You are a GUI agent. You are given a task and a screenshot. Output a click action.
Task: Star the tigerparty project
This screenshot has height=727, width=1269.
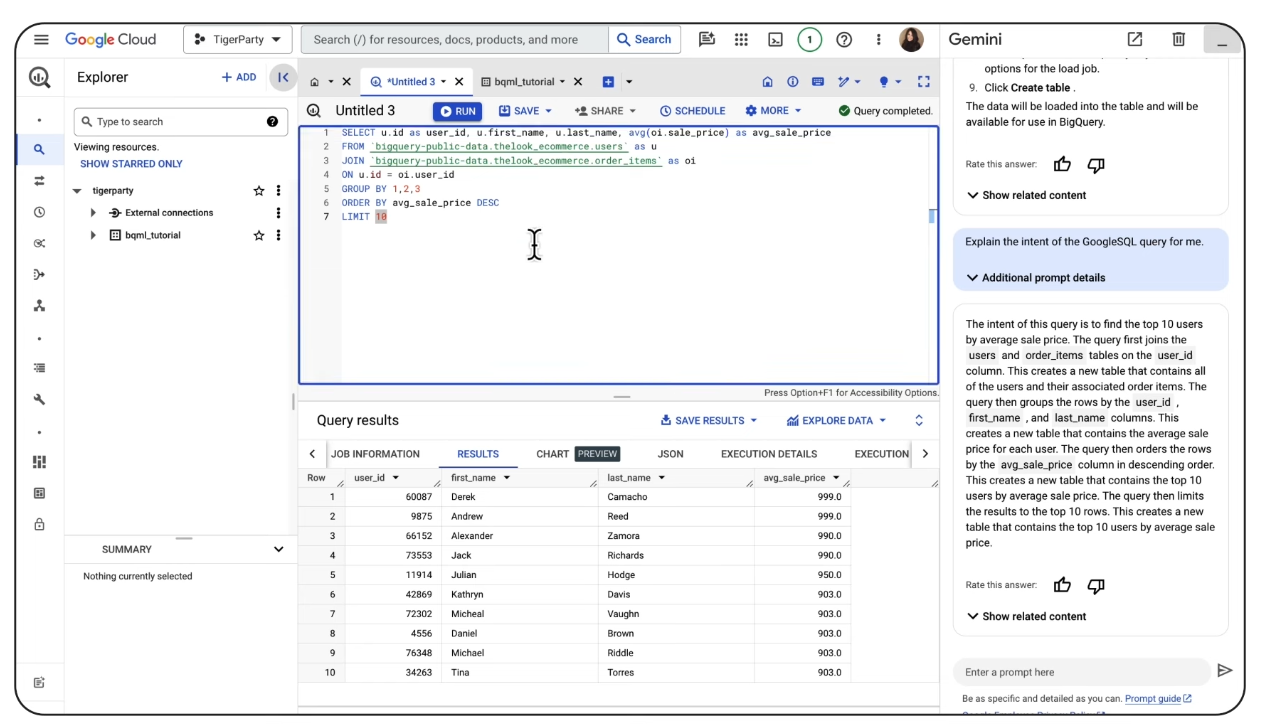[x=259, y=191]
